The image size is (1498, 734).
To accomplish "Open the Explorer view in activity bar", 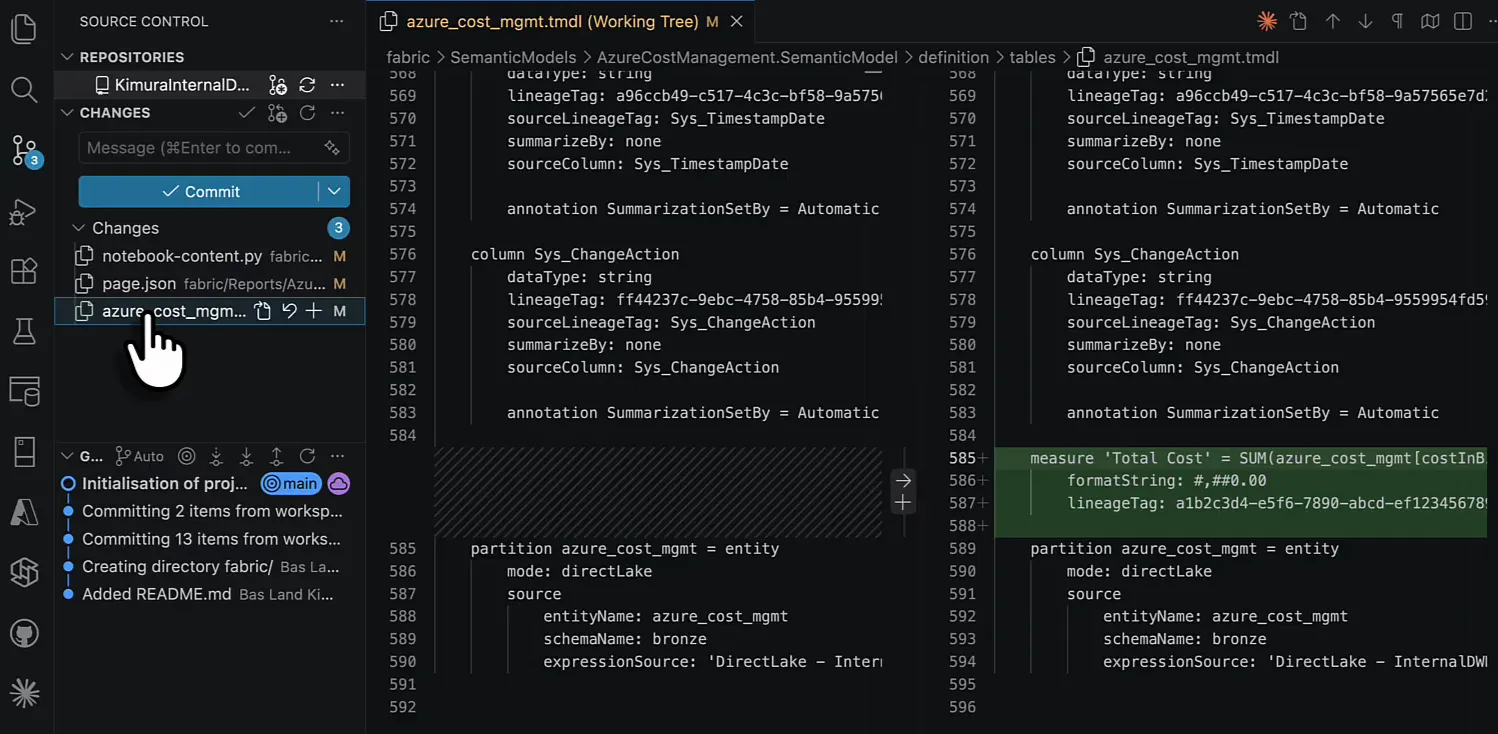I will click(24, 27).
